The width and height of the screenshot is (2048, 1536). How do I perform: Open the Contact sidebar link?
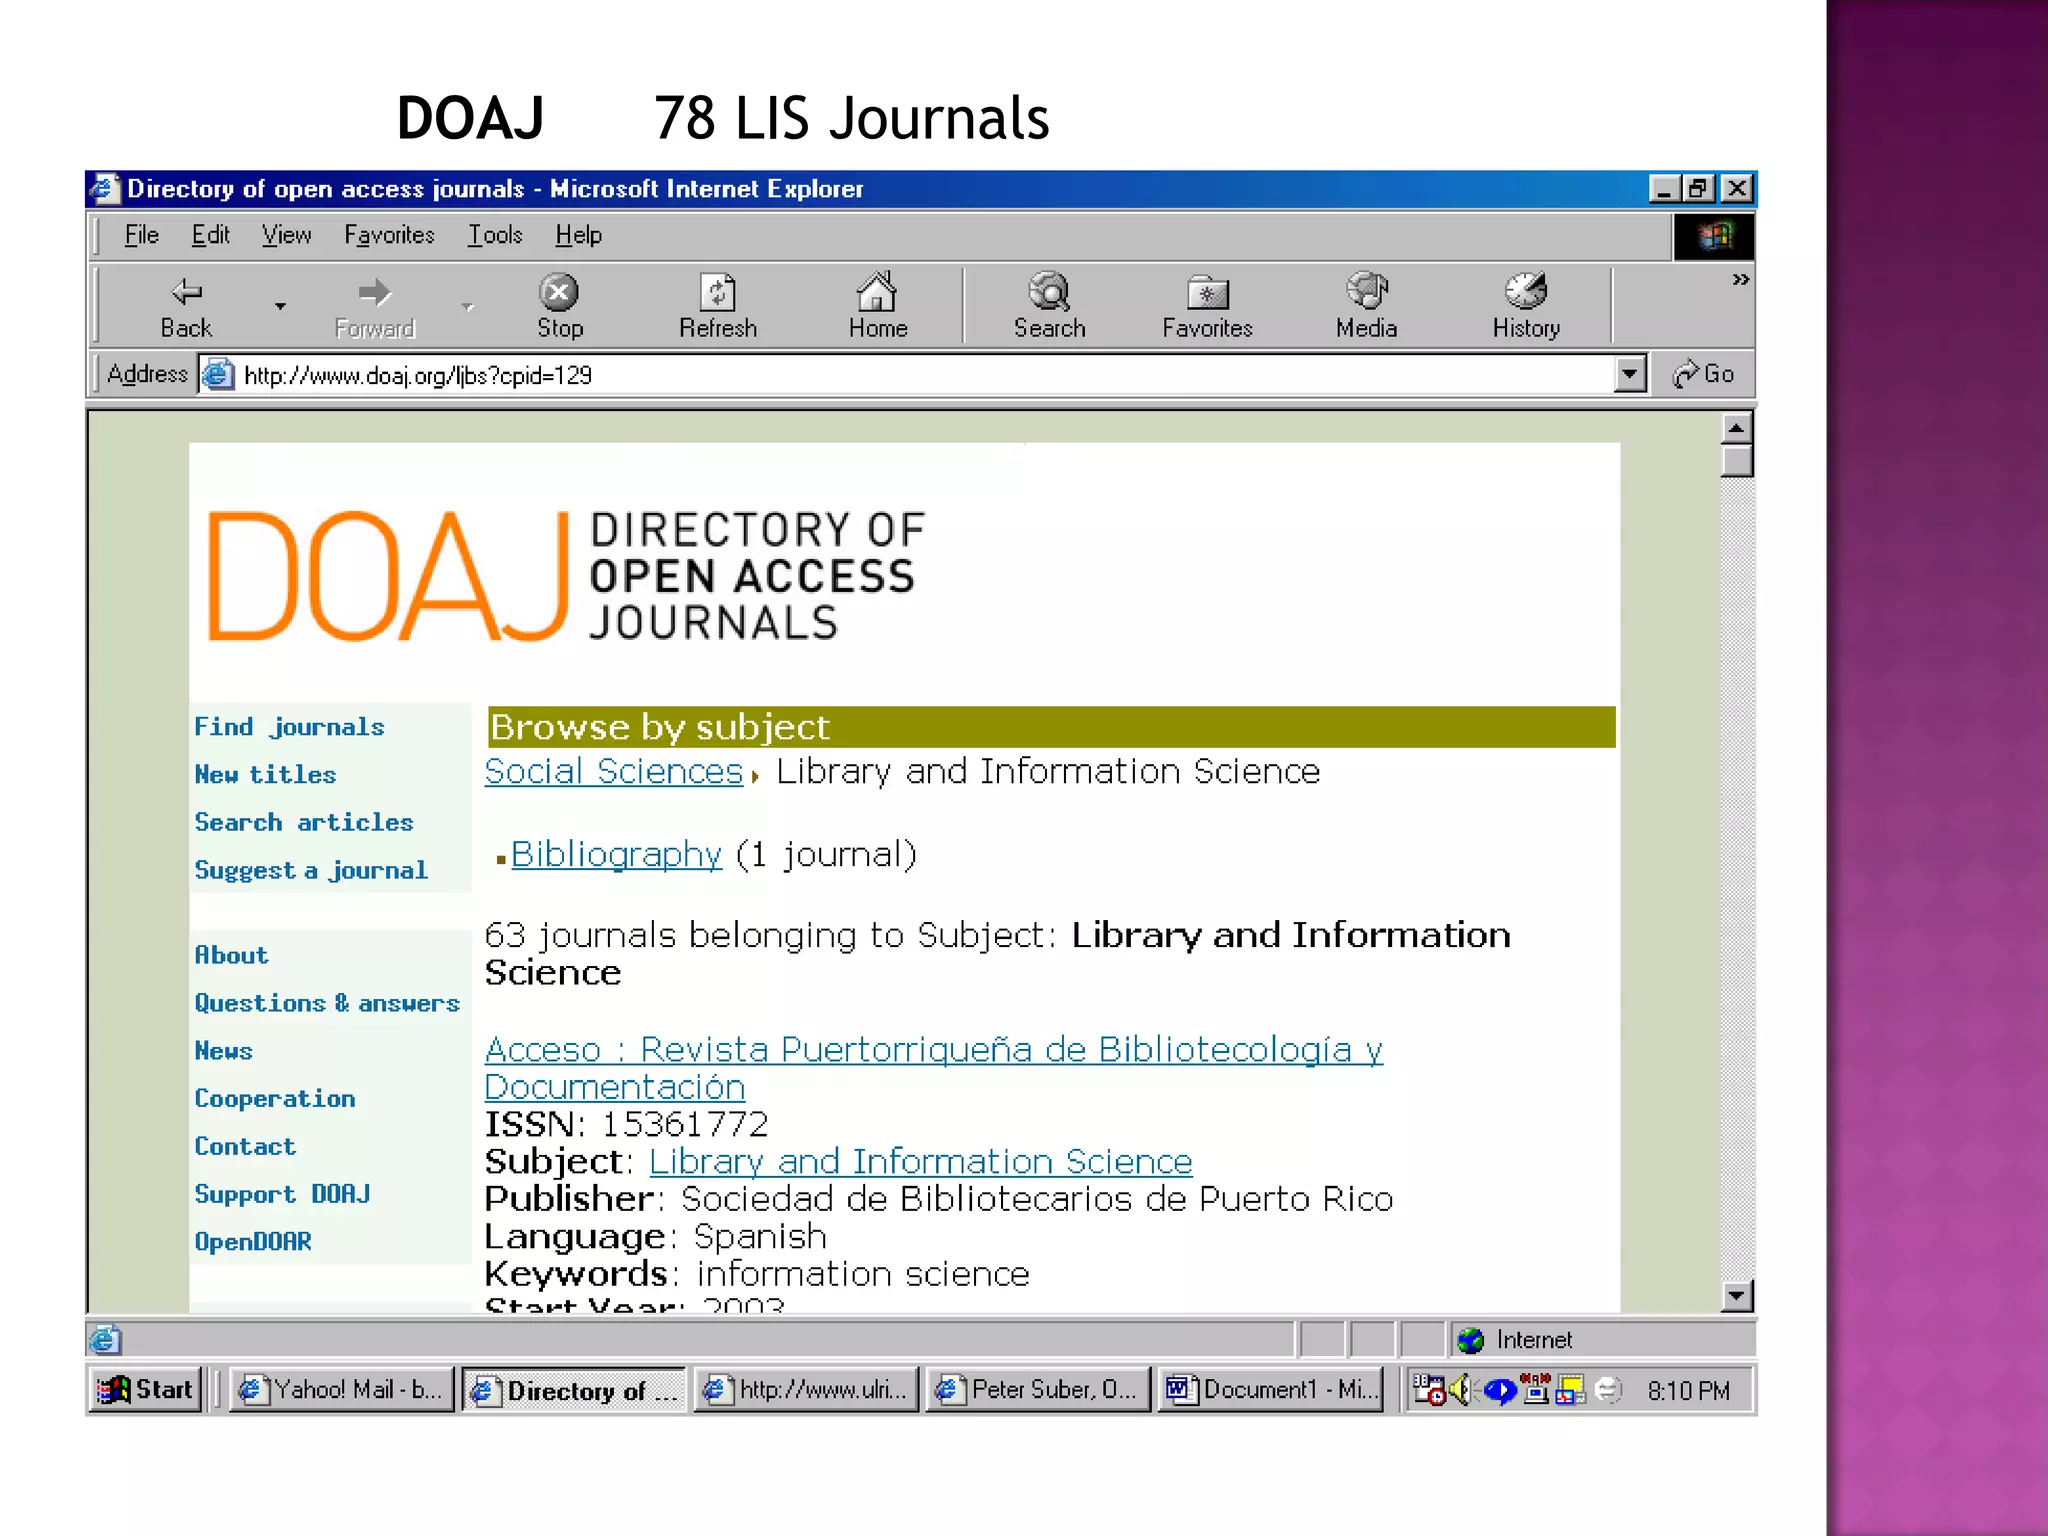pyautogui.click(x=245, y=1146)
